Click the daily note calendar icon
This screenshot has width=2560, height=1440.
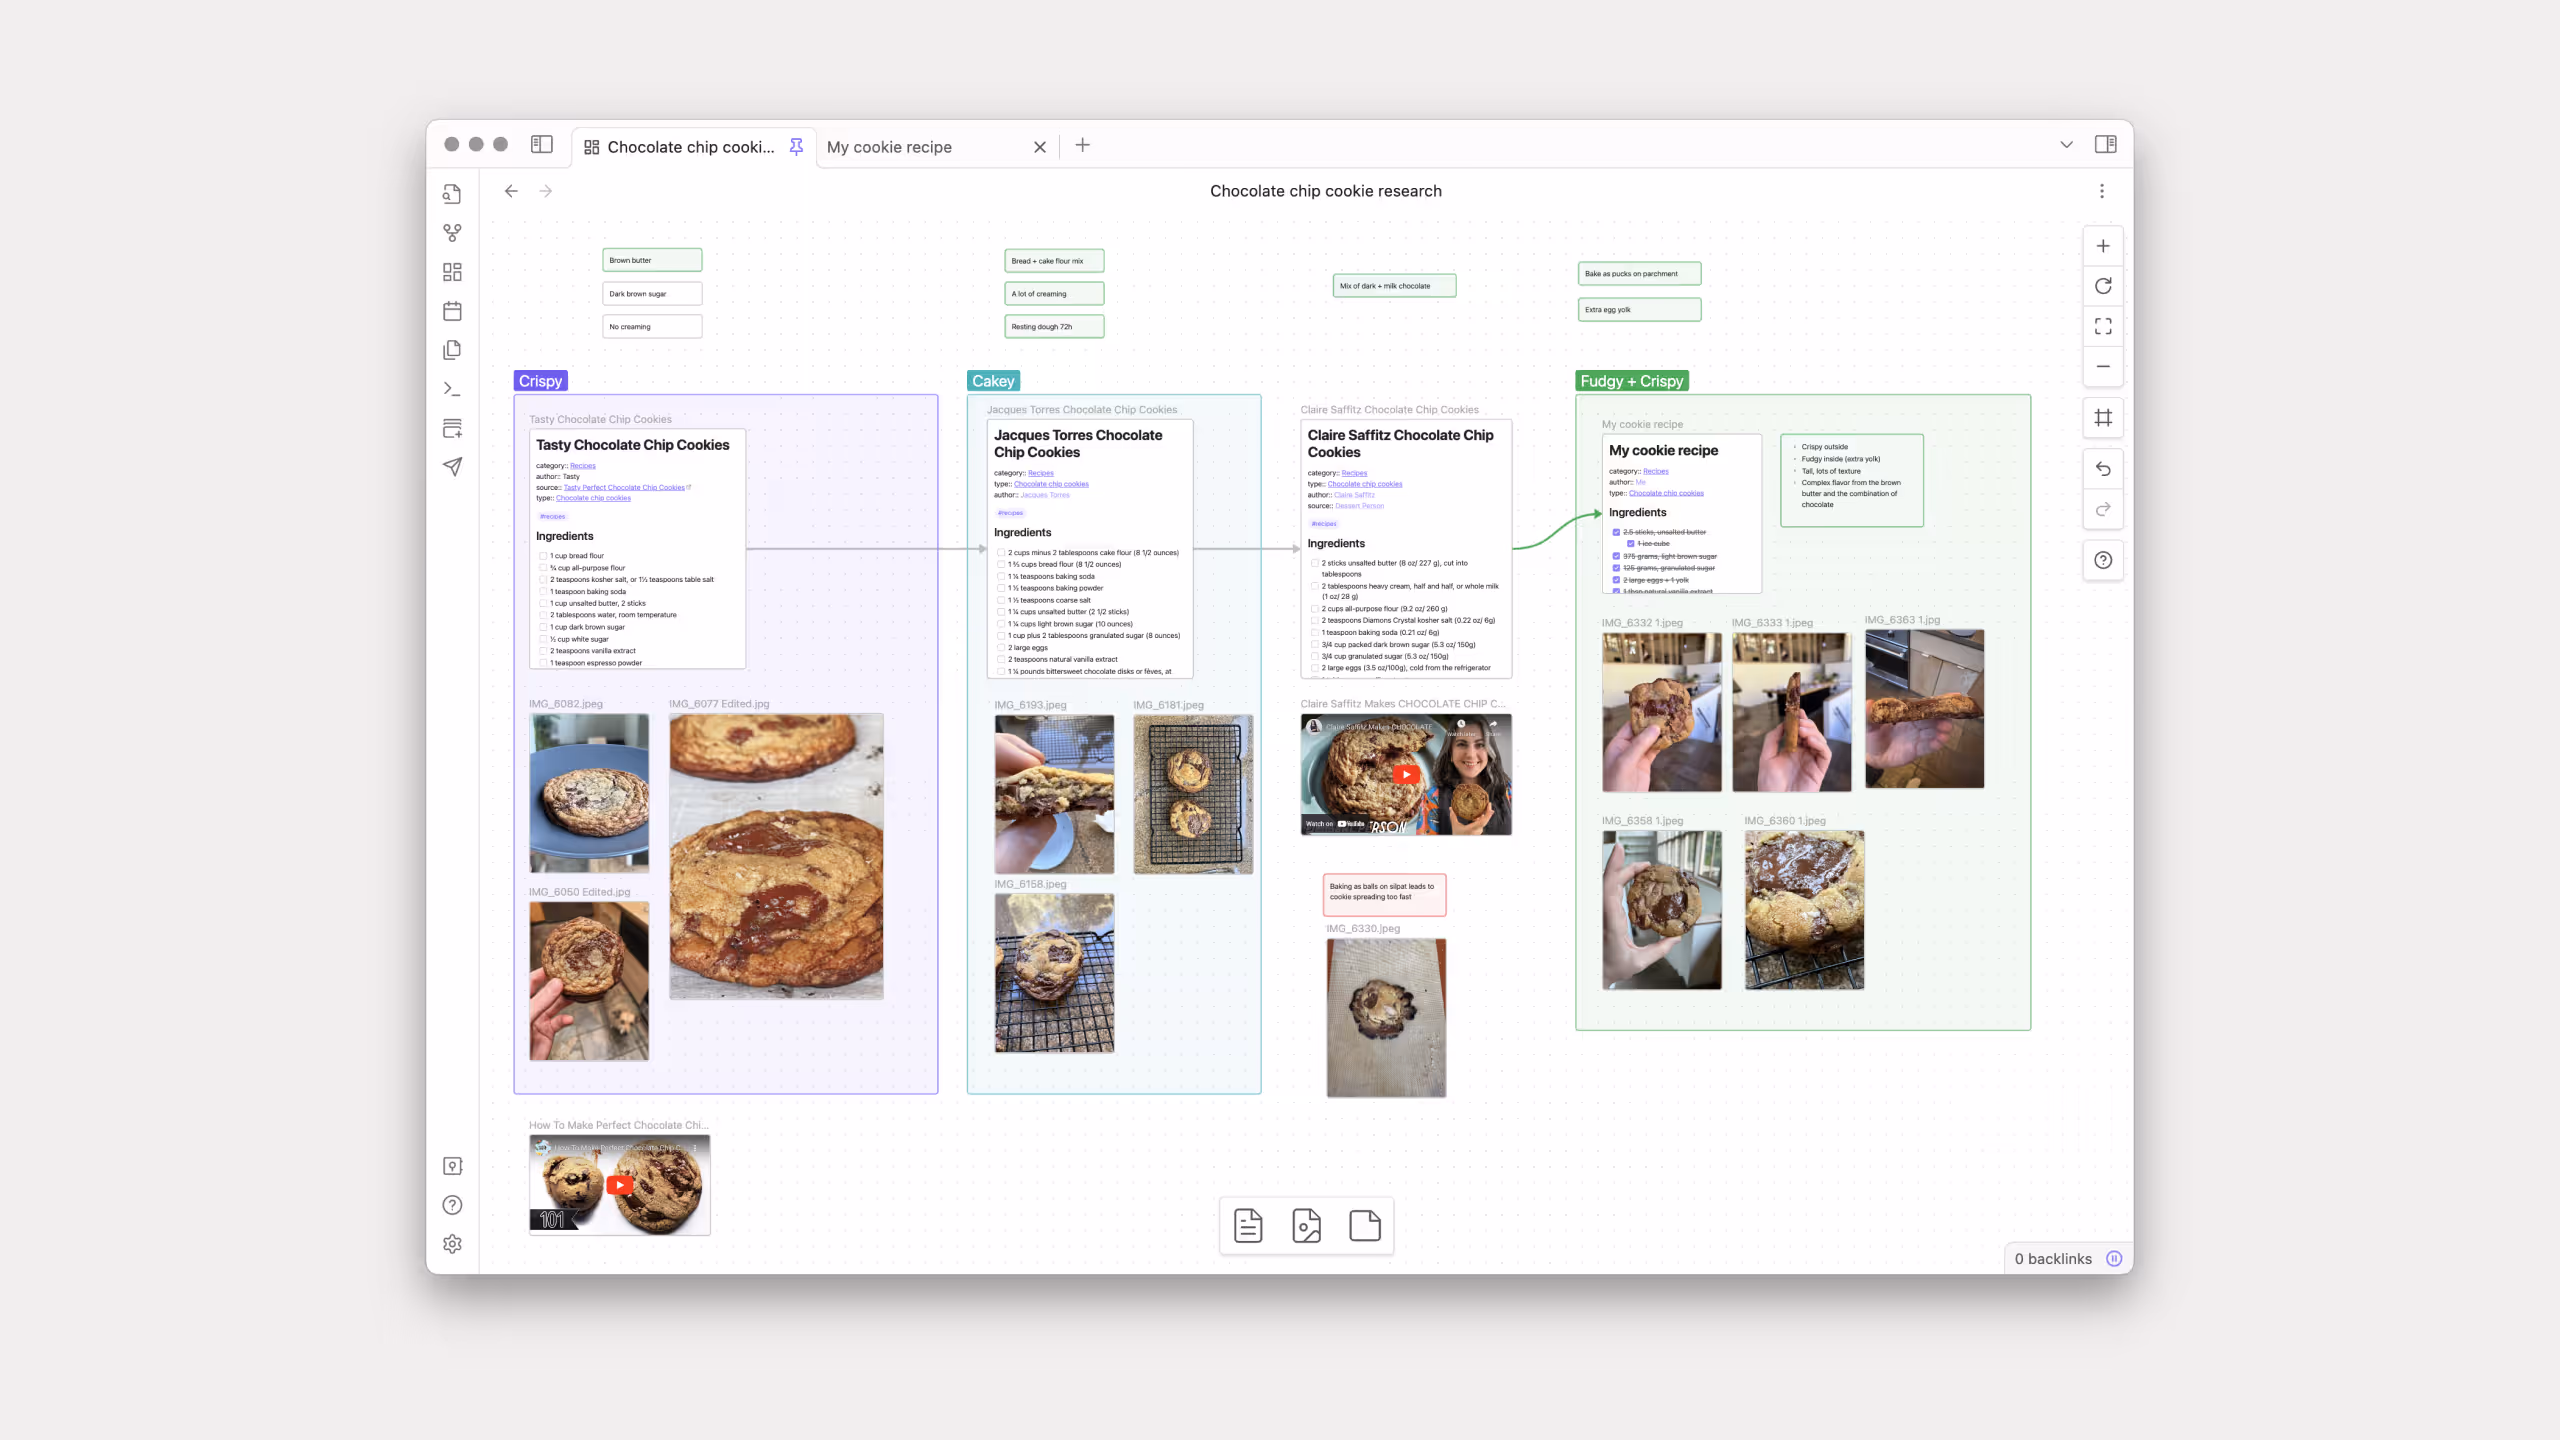[x=452, y=311]
